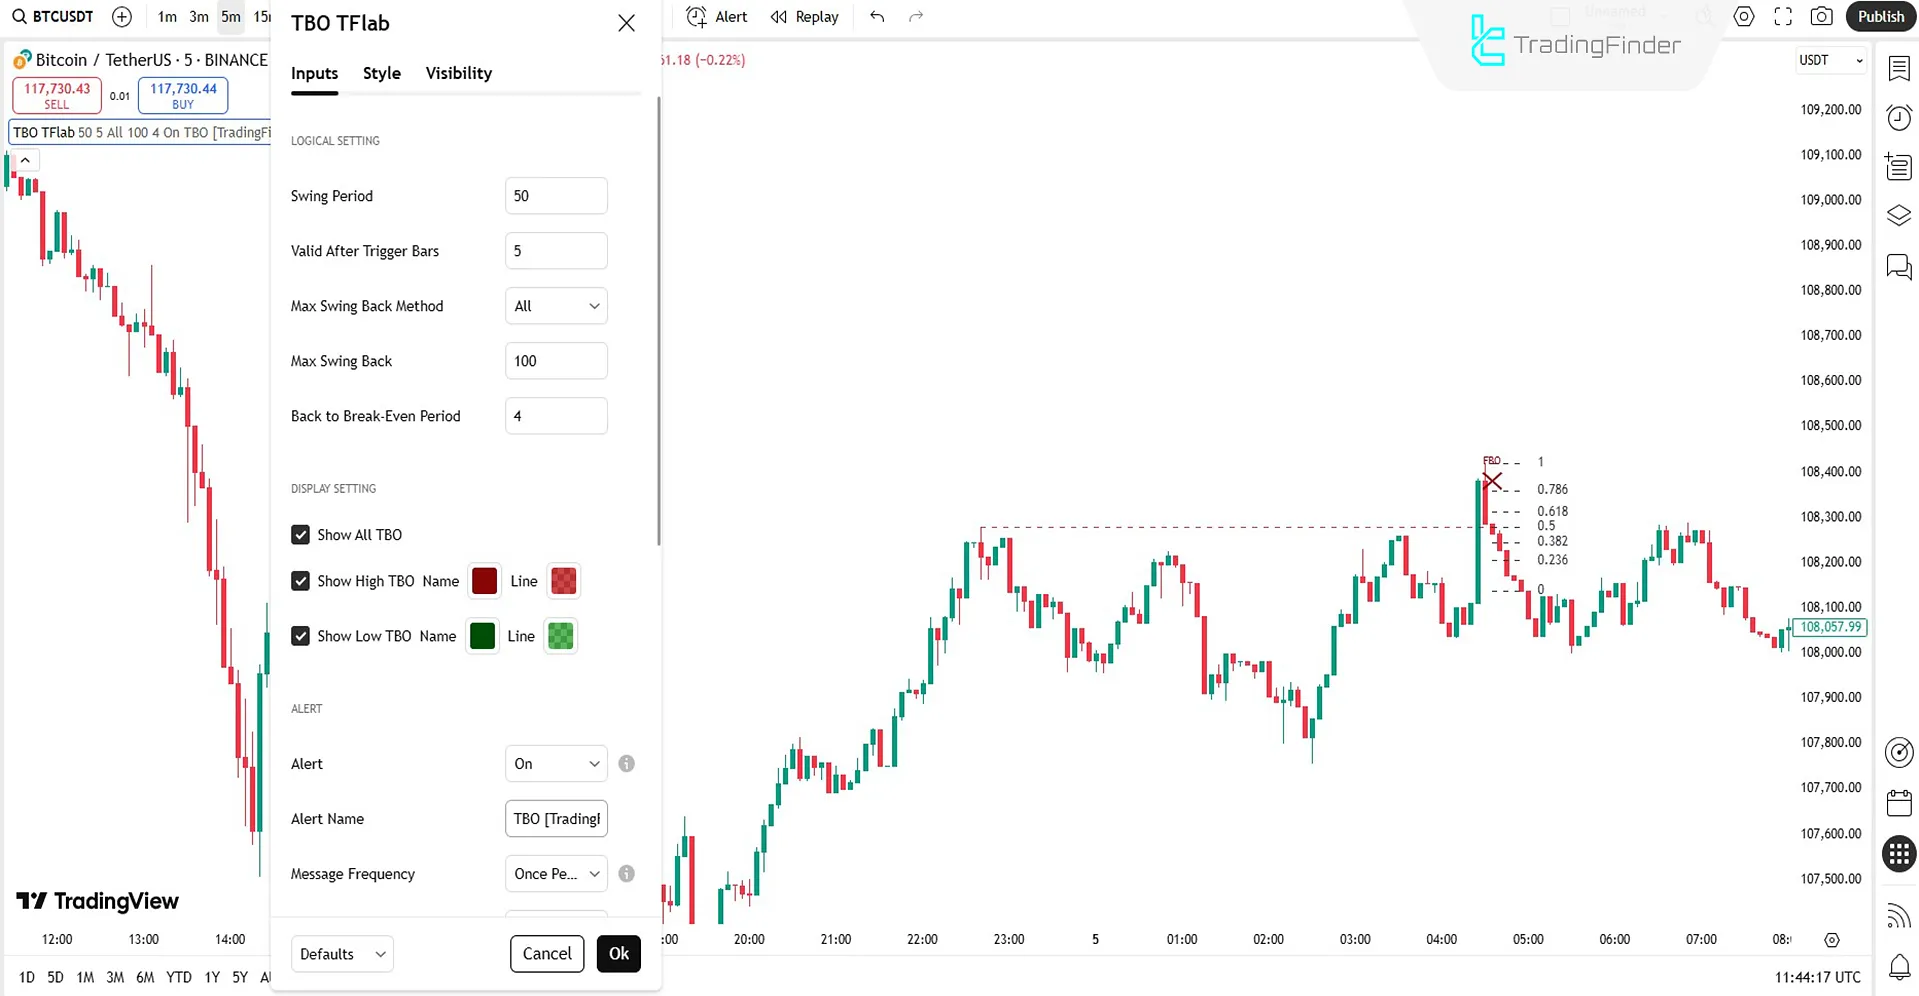Click the undo arrow in the toolbar

(x=876, y=16)
